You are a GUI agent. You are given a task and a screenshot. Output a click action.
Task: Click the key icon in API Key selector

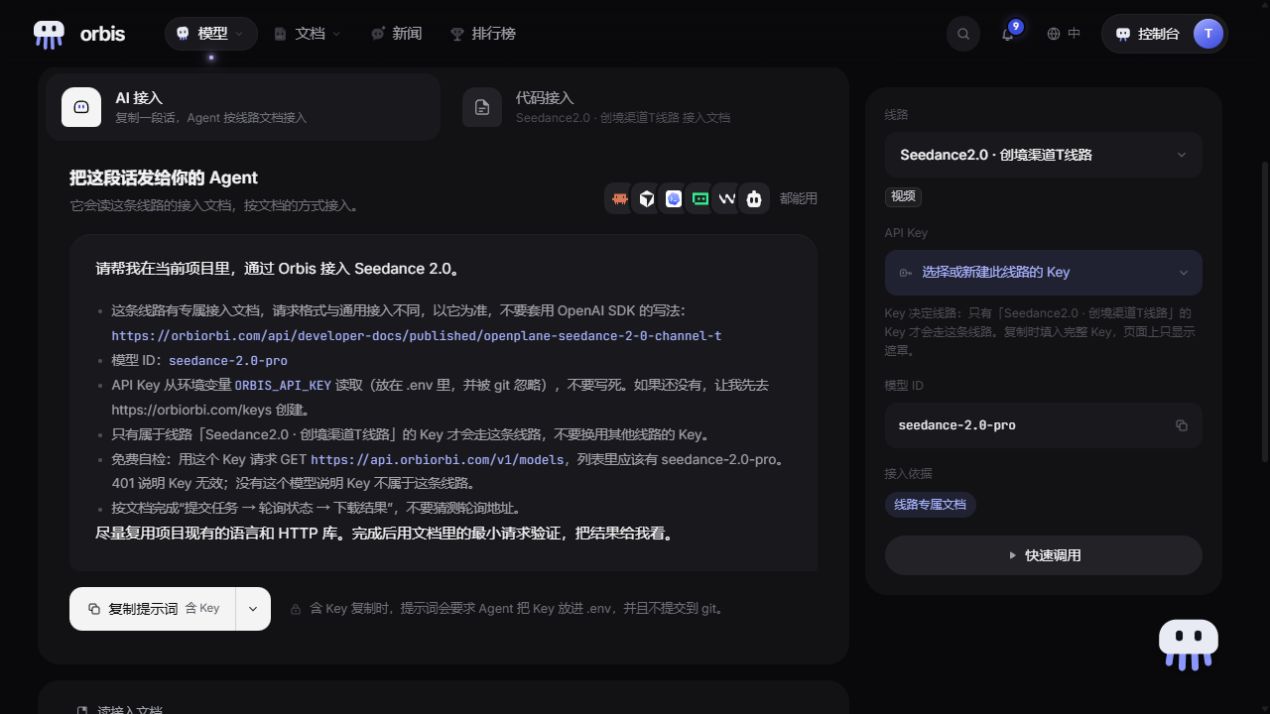(x=906, y=273)
